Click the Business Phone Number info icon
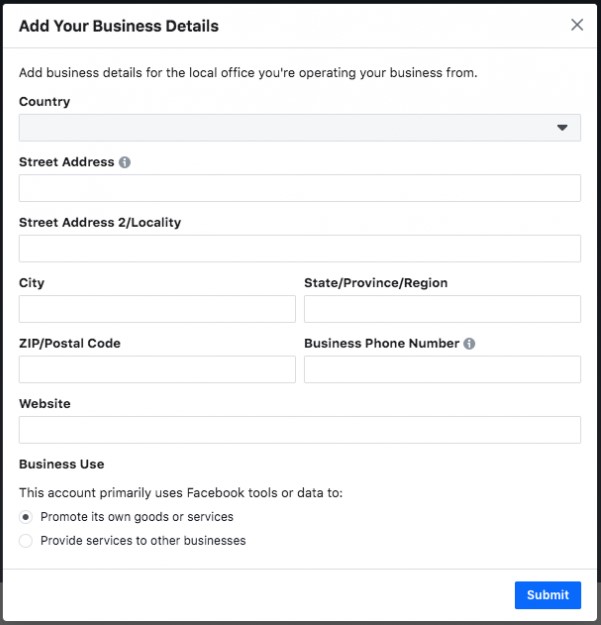601x625 pixels. 469,344
